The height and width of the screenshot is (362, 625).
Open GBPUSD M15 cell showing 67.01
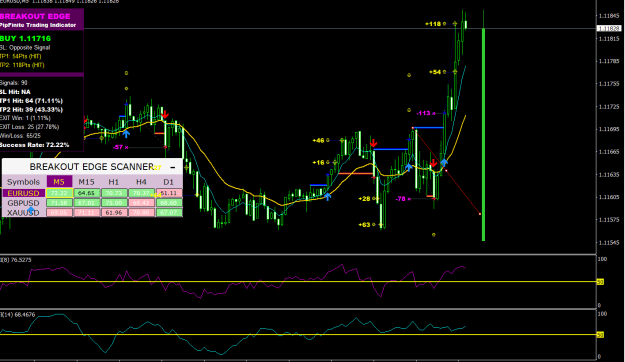pyautogui.click(x=86, y=203)
